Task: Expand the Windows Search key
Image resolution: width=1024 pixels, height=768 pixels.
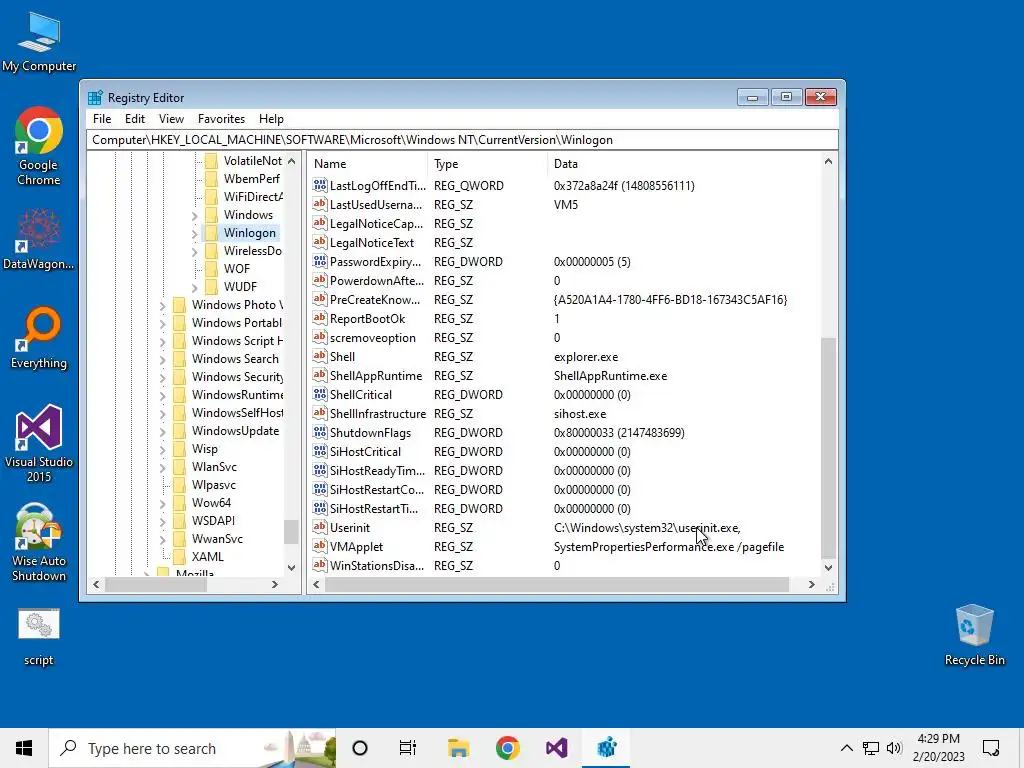Action: 163,359
